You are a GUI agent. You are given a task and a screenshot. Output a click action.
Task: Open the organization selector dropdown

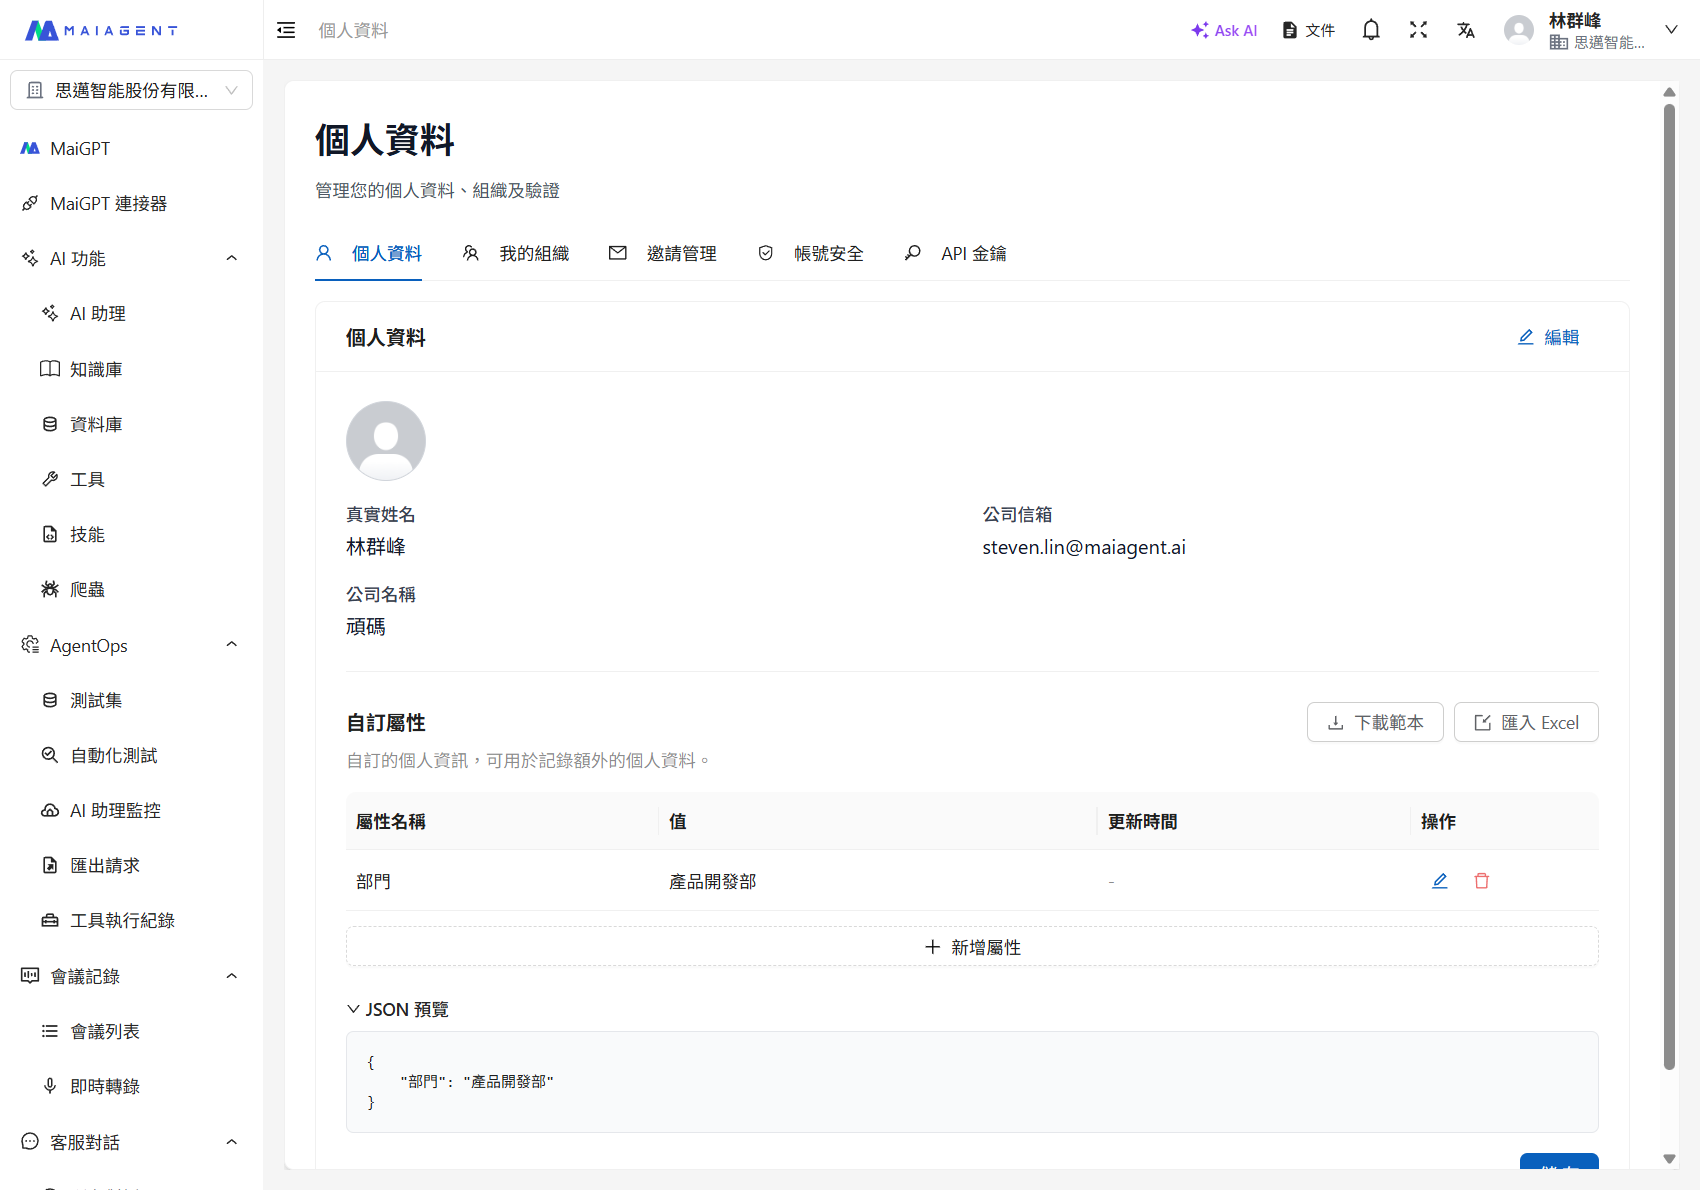click(131, 90)
